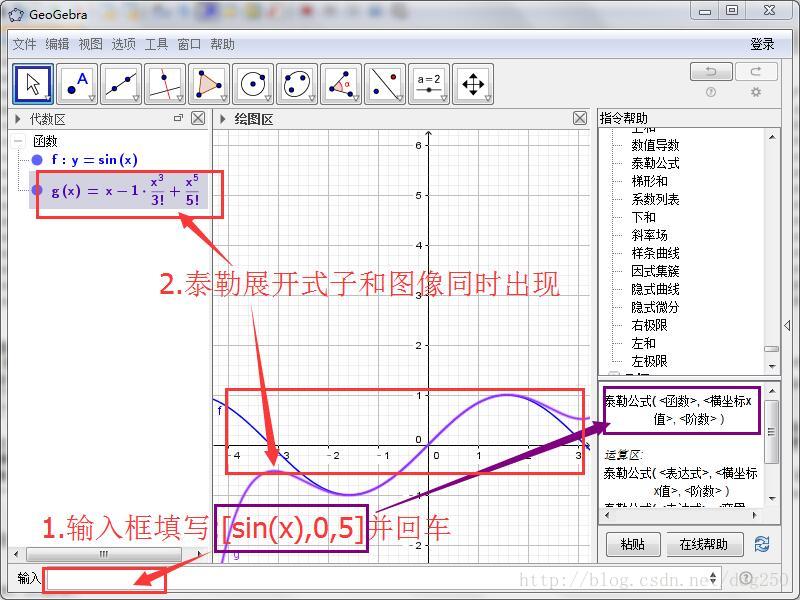800x600 pixels.
Task: Open Slider tool dropdown arrow
Action: [443, 98]
